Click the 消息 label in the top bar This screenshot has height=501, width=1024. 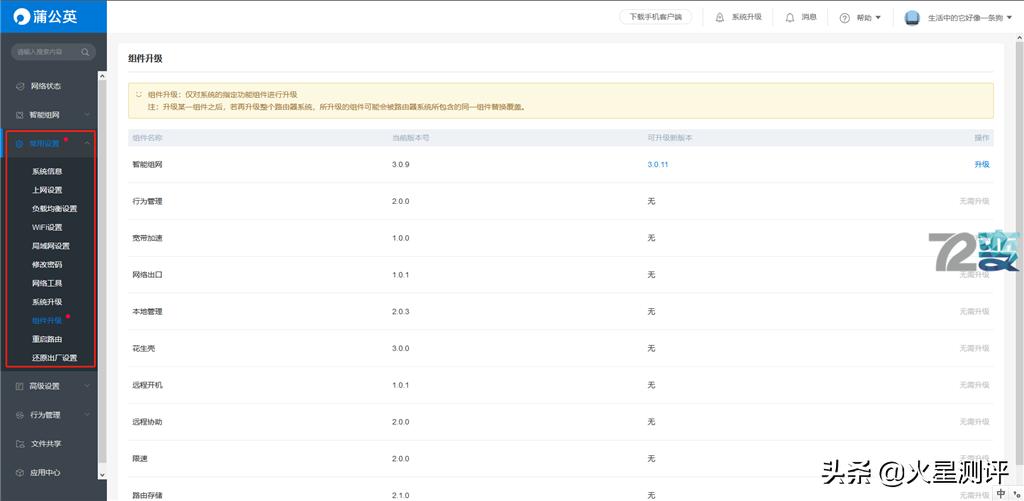(x=809, y=18)
